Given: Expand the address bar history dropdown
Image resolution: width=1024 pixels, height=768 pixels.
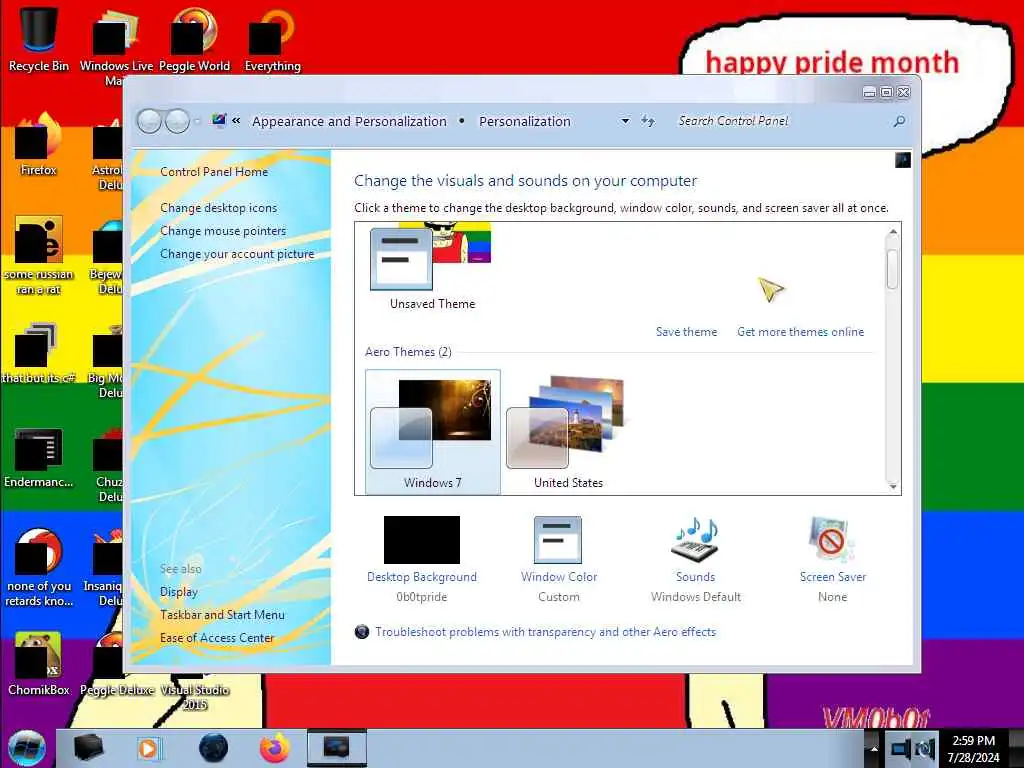Looking at the screenshot, I should [625, 121].
